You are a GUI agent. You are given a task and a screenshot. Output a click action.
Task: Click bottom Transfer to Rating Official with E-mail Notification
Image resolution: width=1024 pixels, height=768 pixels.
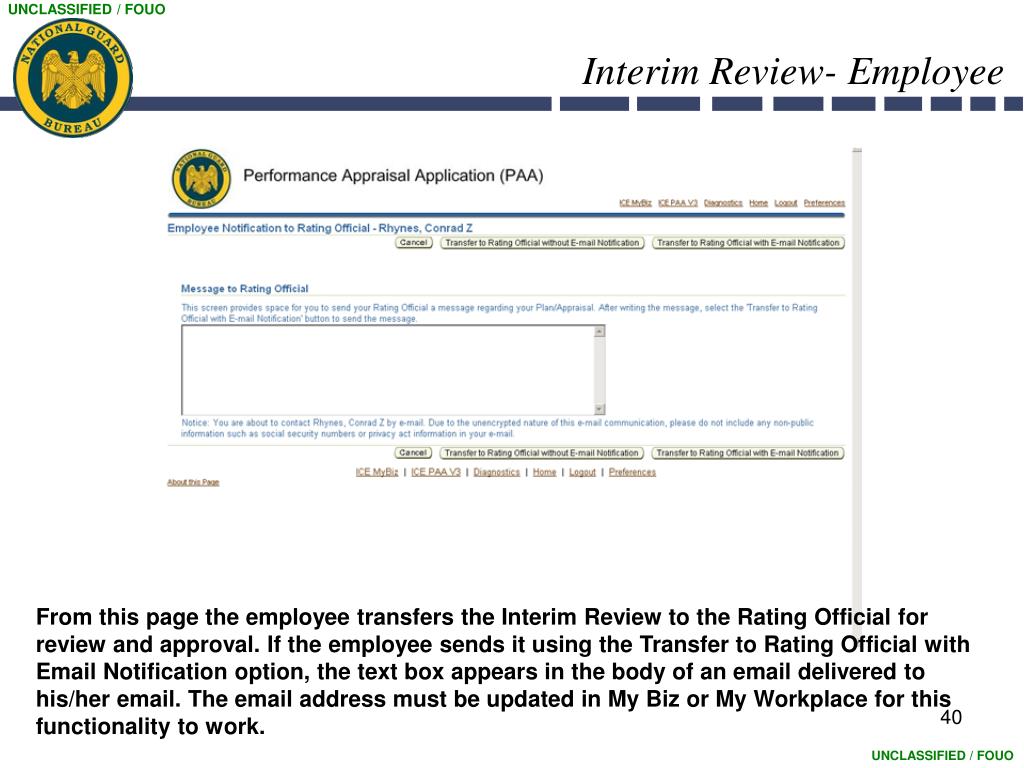coord(747,453)
